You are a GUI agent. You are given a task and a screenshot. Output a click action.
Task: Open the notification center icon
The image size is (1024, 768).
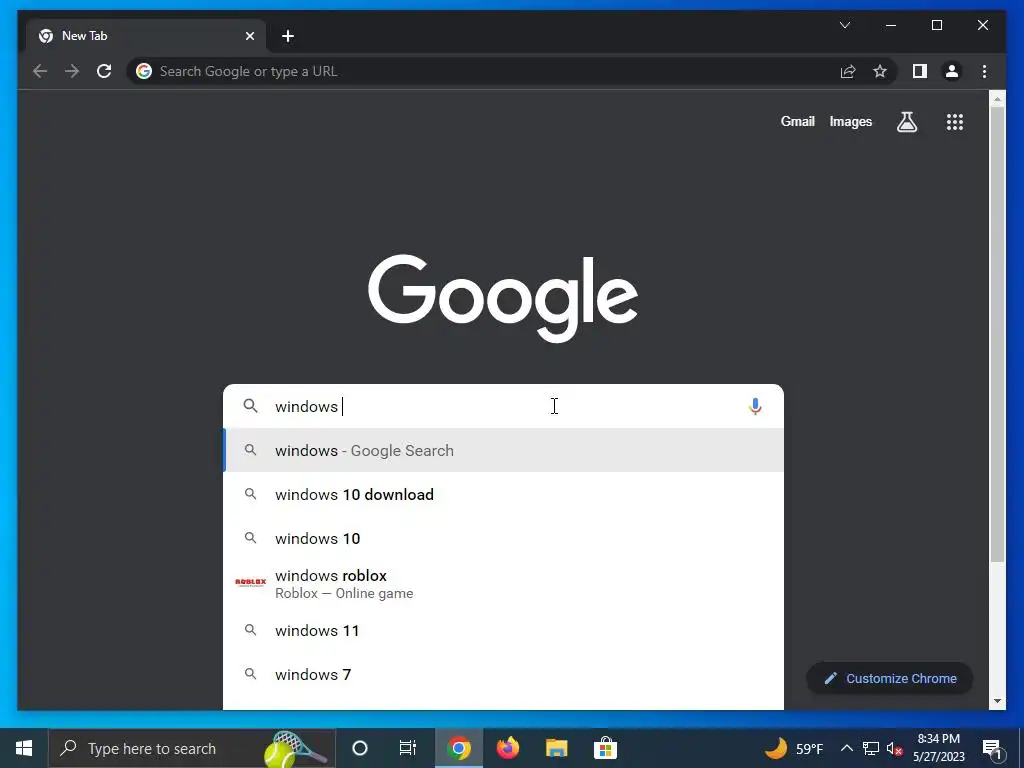click(993, 748)
